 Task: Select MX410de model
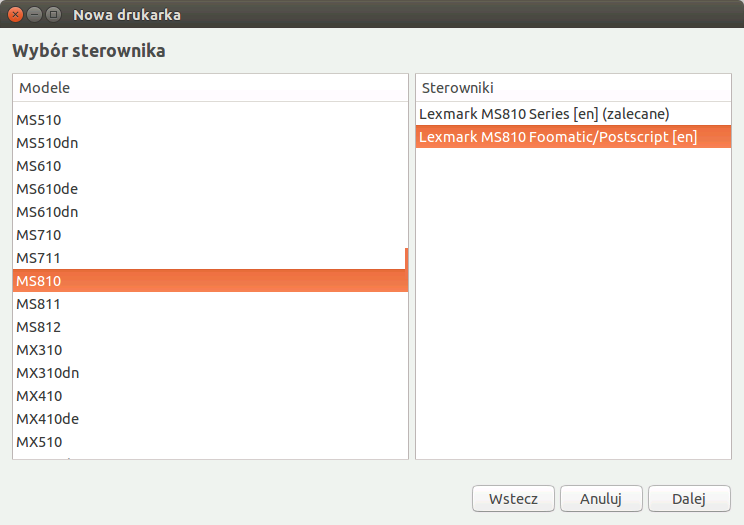(210, 419)
